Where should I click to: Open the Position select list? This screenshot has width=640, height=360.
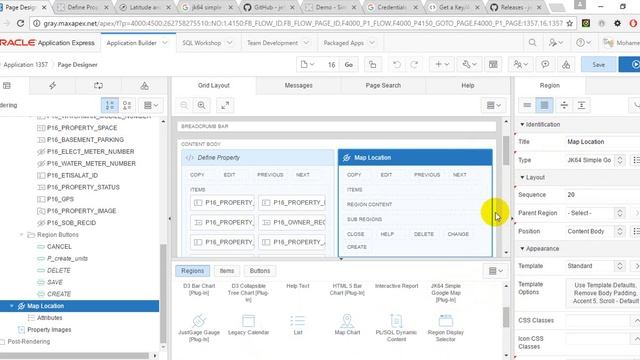[x=596, y=231]
